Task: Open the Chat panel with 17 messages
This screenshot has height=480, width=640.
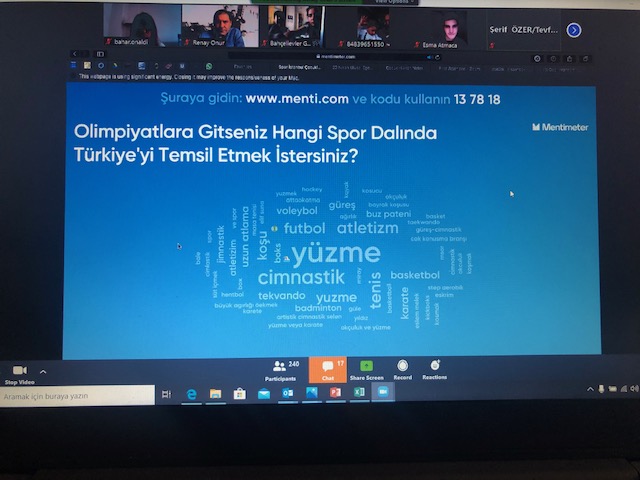Action: (x=328, y=370)
